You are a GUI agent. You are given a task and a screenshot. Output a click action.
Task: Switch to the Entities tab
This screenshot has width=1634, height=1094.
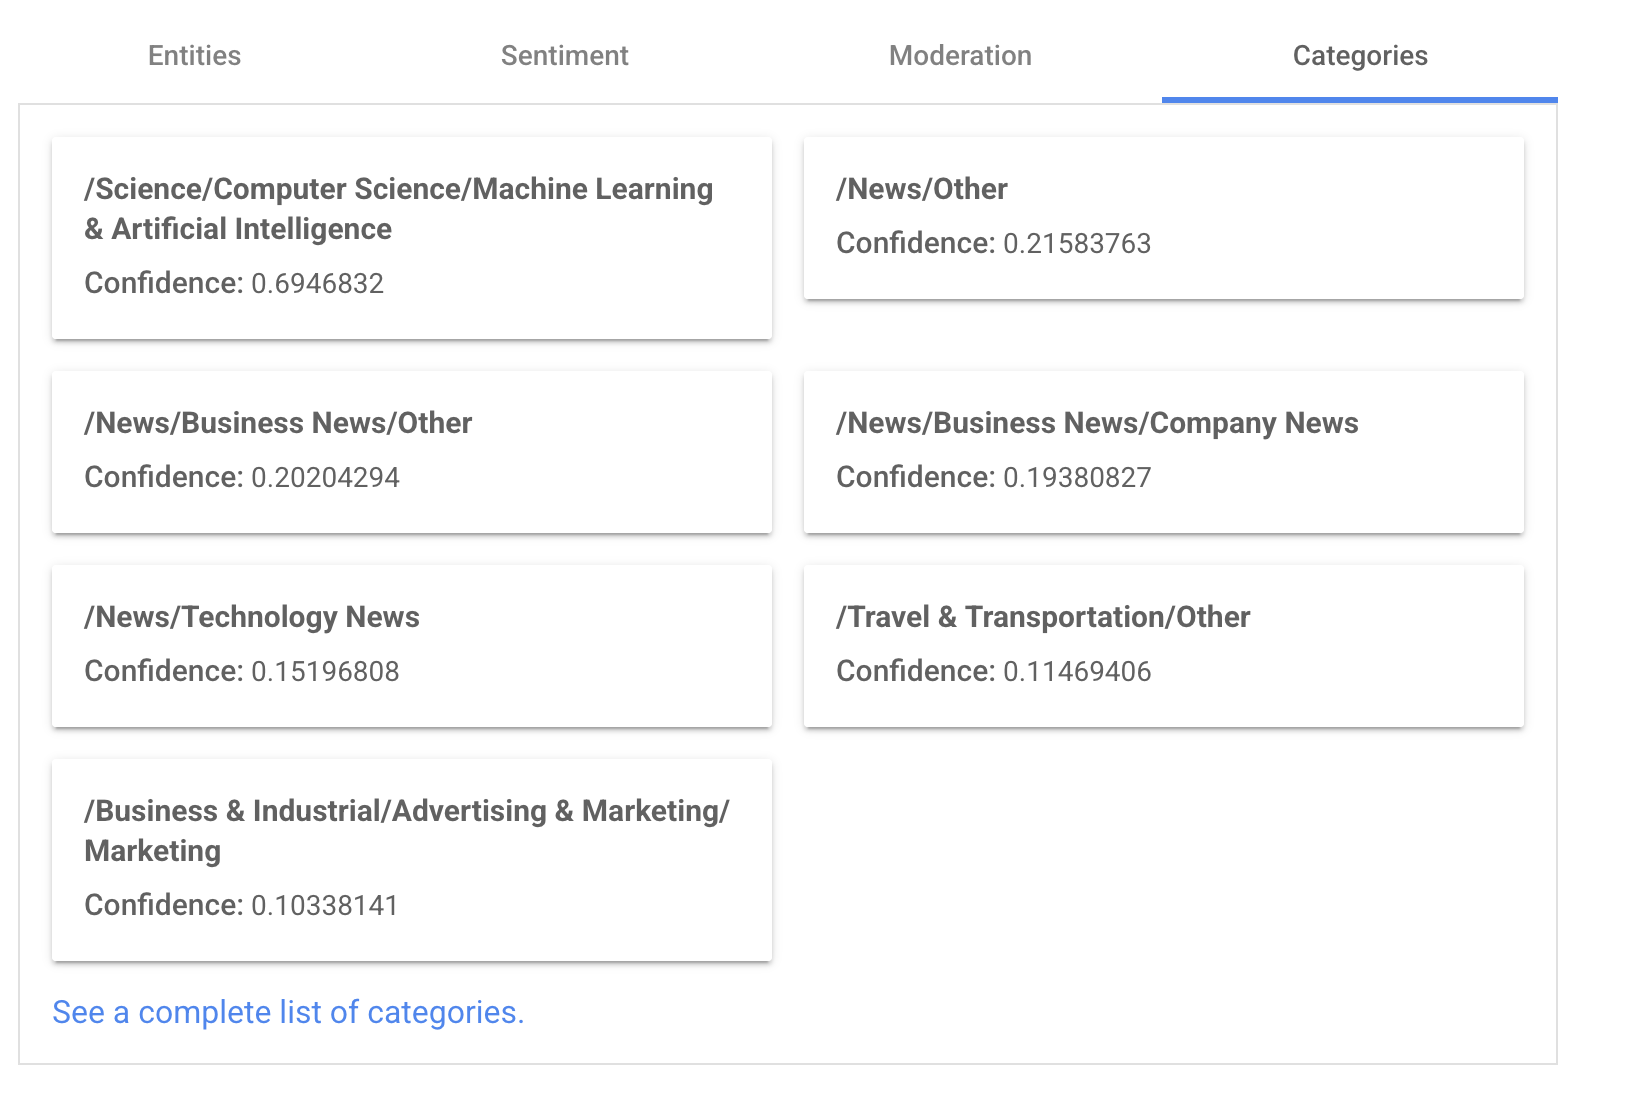194,56
